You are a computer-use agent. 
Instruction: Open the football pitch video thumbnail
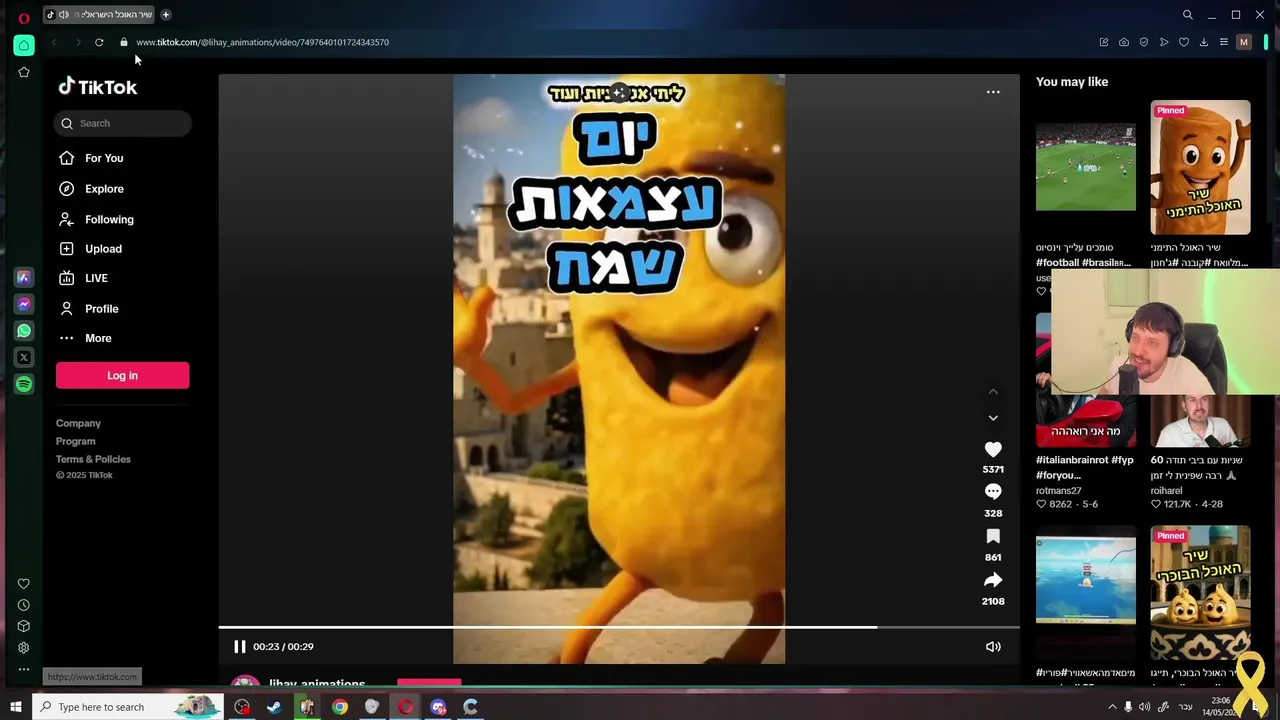click(1085, 167)
